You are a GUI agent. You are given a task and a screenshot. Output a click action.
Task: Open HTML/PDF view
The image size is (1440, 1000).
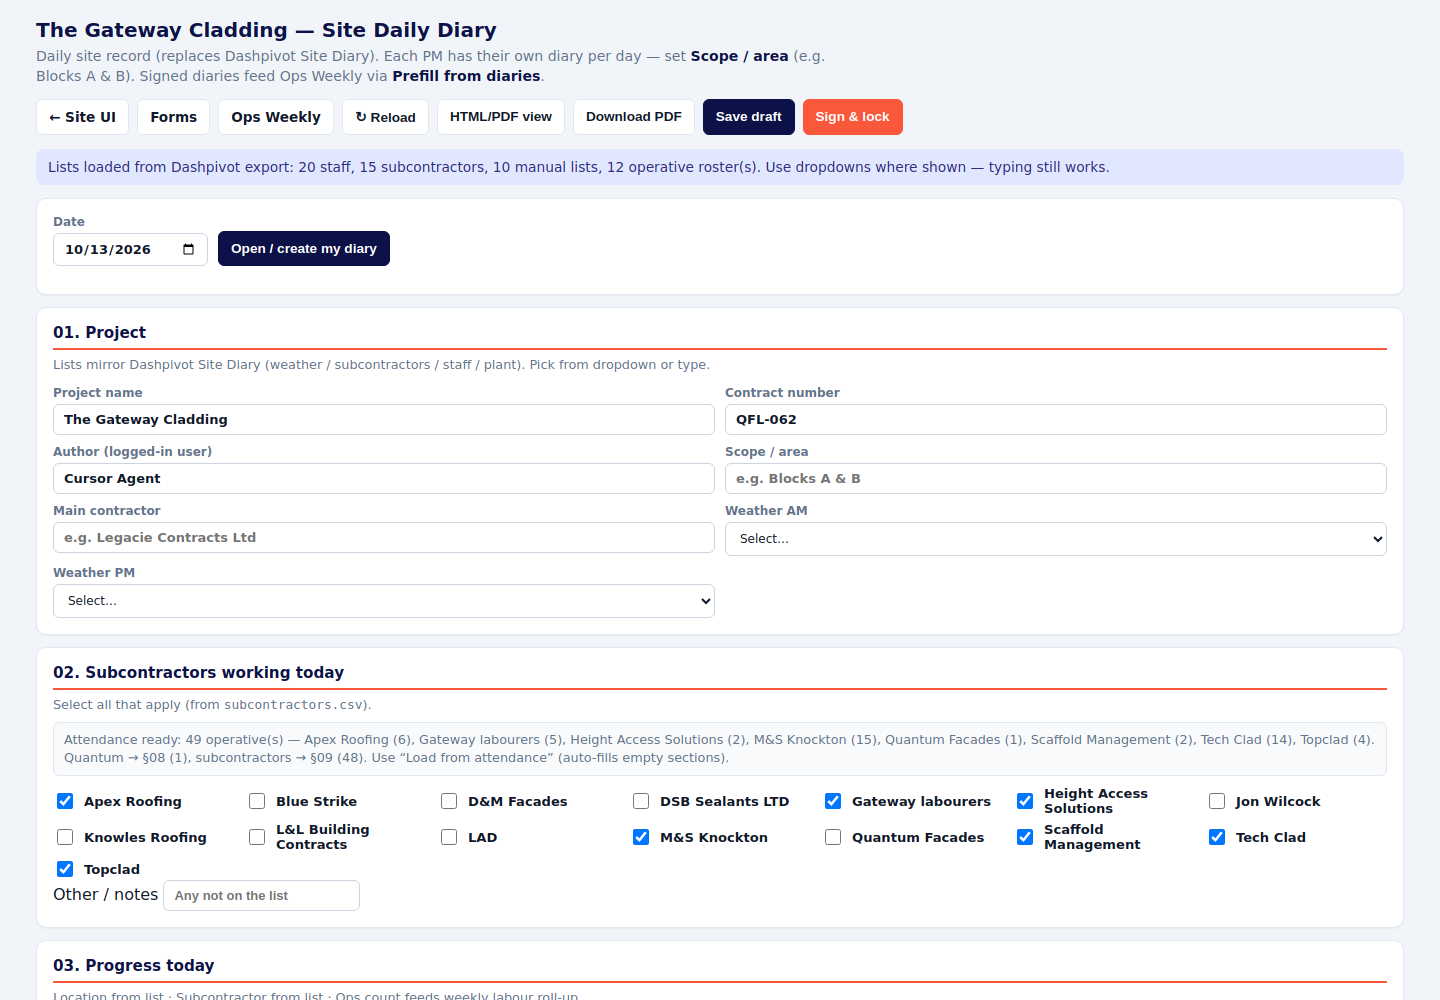tap(501, 117)
